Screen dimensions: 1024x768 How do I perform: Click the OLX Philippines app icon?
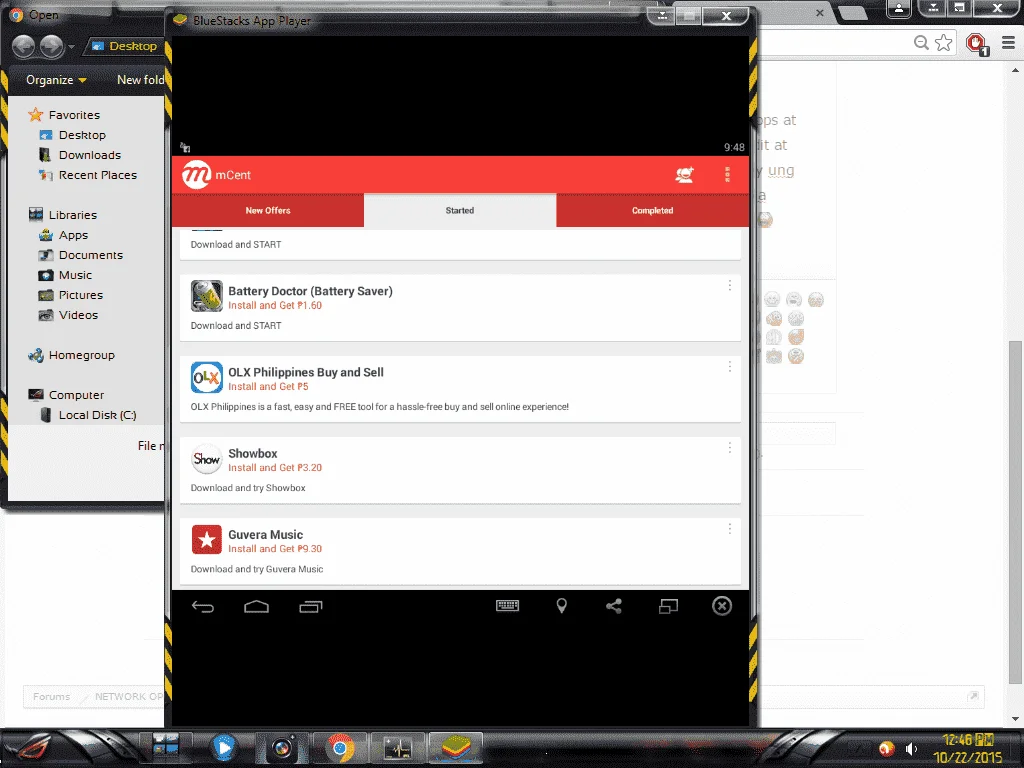click(x=206, y=377)
